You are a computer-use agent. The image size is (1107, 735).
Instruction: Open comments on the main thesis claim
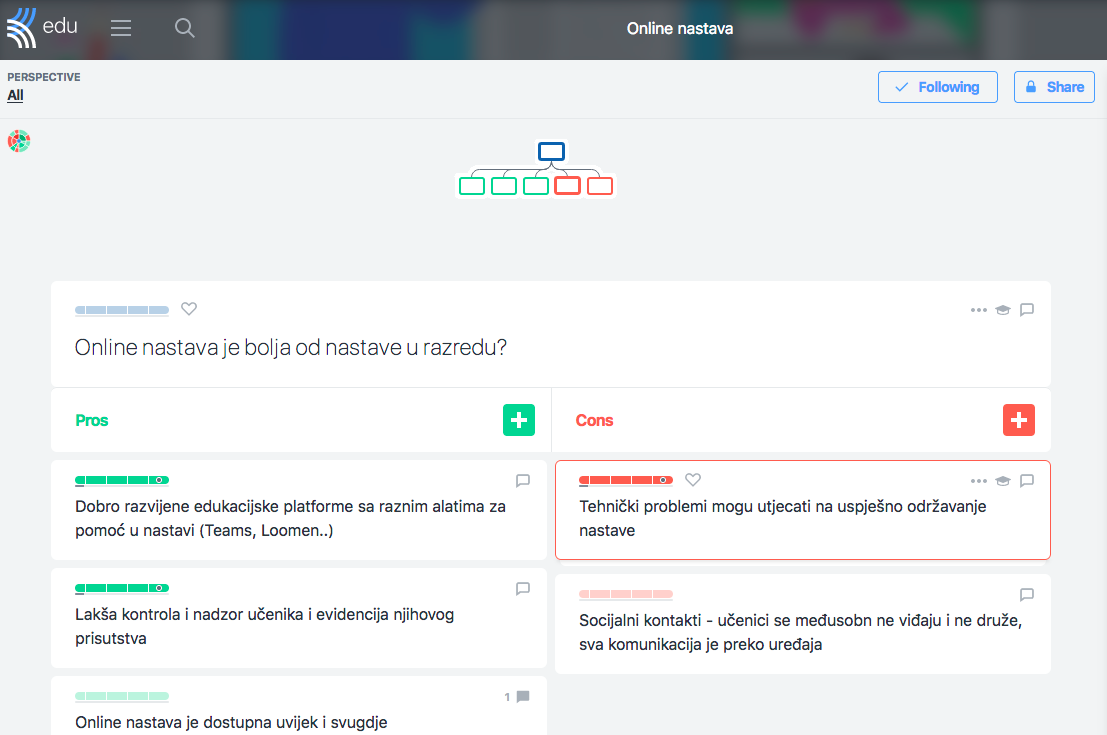tap(1026, 310)
